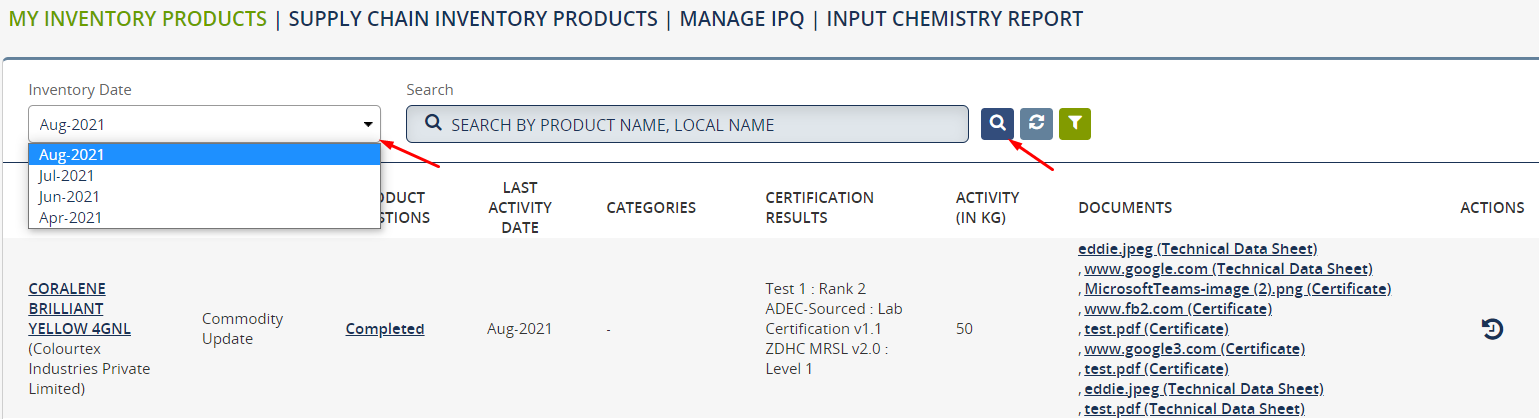Open www.google3.com certificate document link
The image size is (1539, 419).
pos(1195,348)
